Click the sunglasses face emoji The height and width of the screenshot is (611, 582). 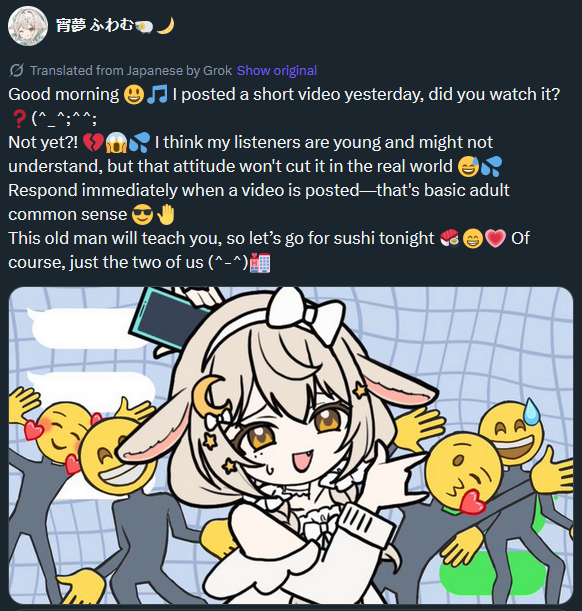142,215
